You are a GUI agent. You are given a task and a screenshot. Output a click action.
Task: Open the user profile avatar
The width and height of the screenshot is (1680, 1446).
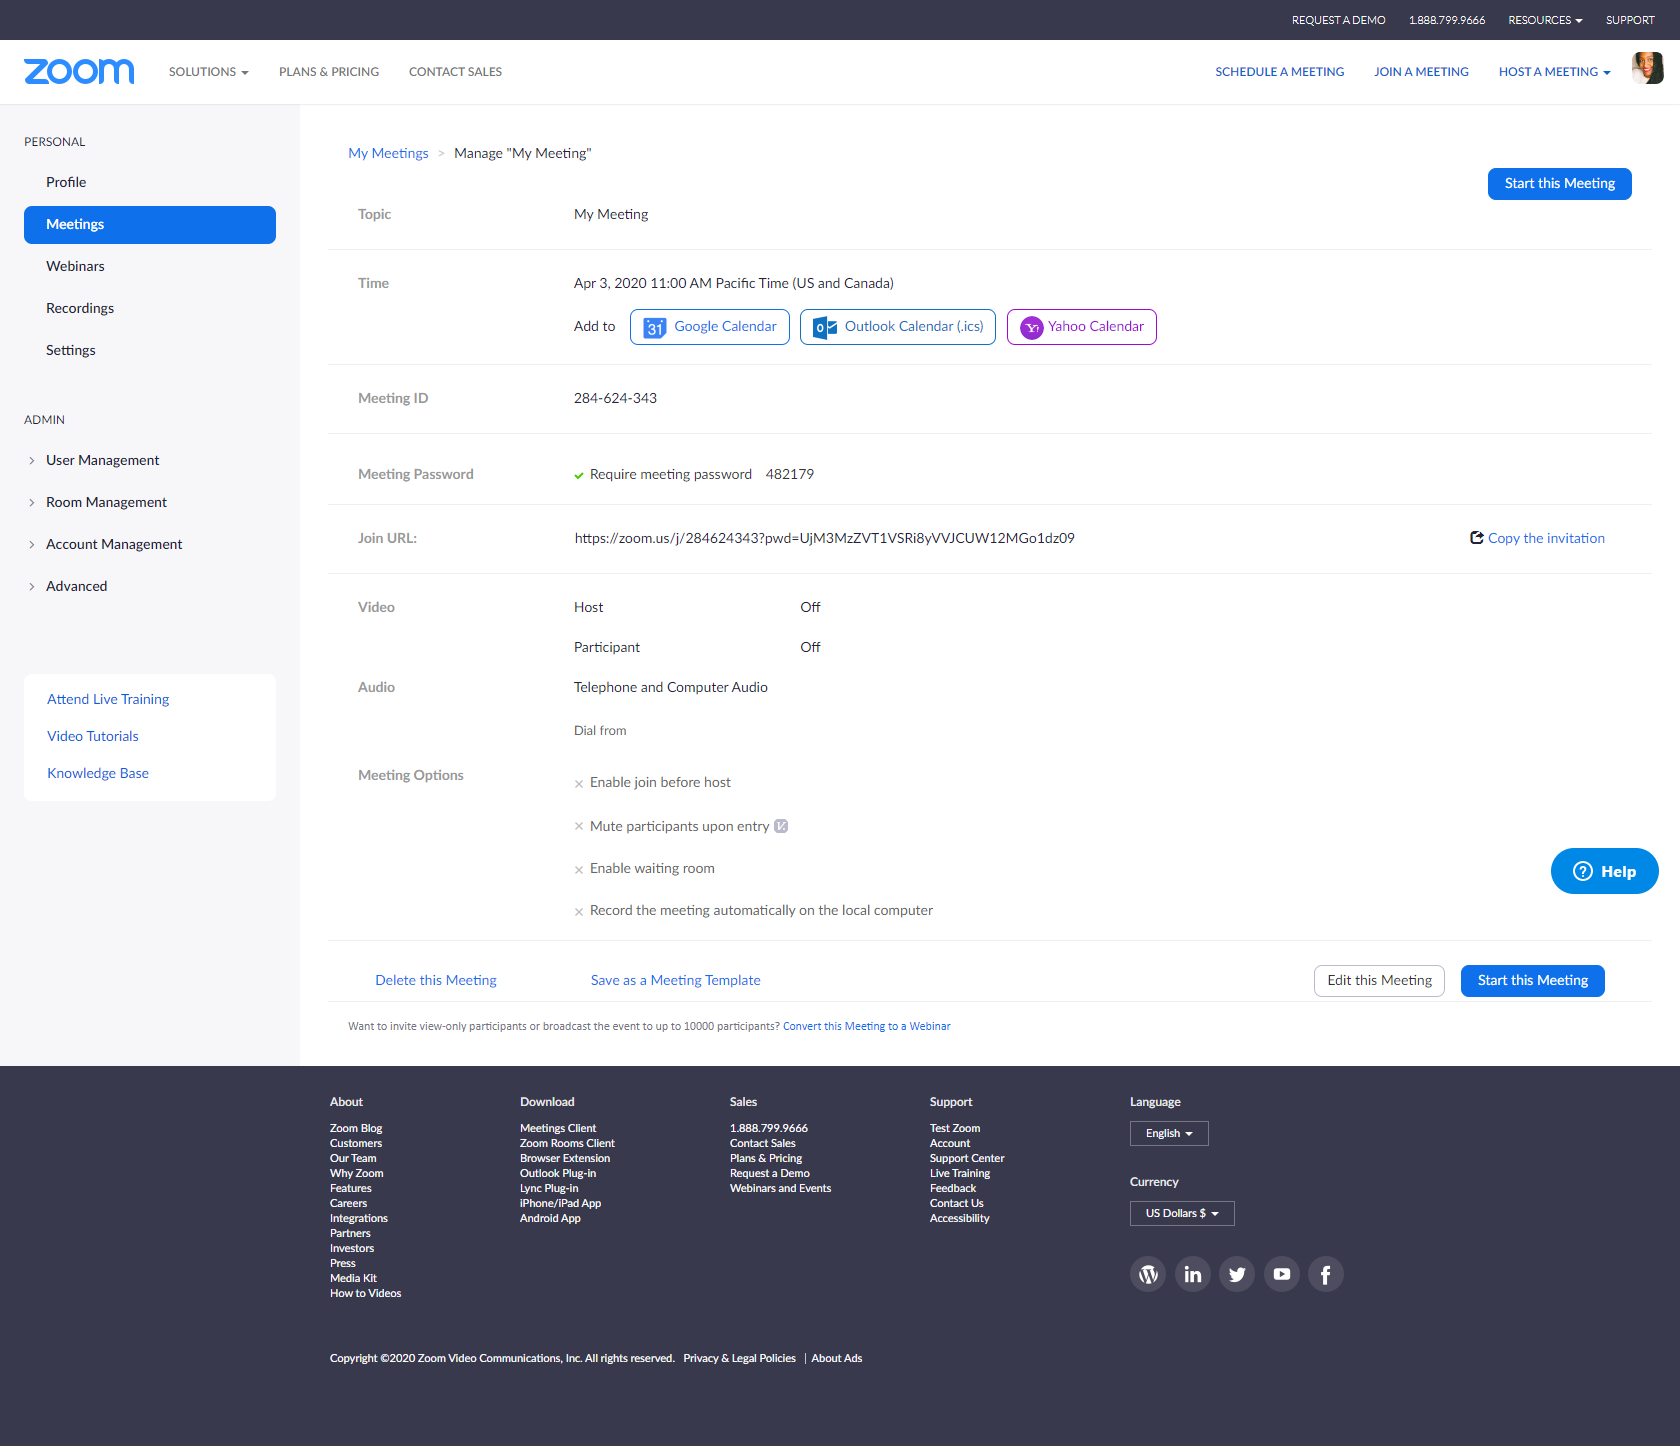[x=1647, y=69]
